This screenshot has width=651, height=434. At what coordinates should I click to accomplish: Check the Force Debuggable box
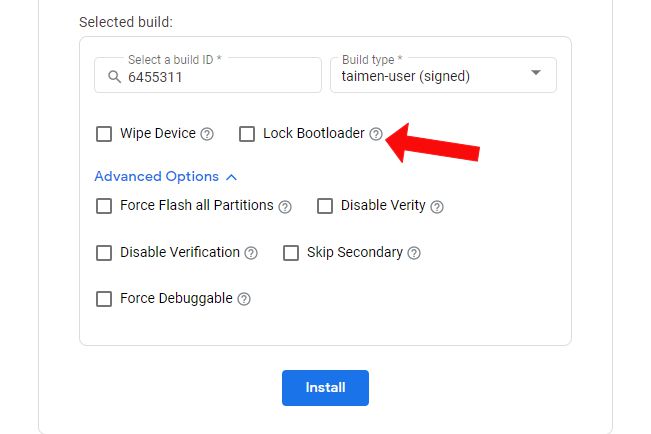coord(104,299)
